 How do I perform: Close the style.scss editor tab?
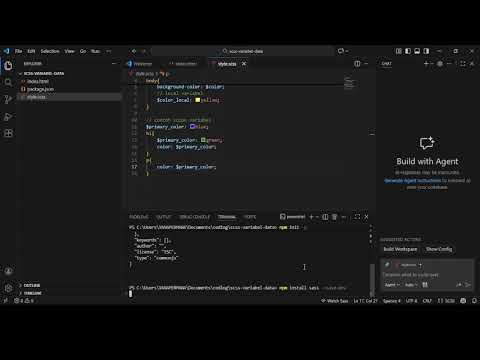point(244,63)
